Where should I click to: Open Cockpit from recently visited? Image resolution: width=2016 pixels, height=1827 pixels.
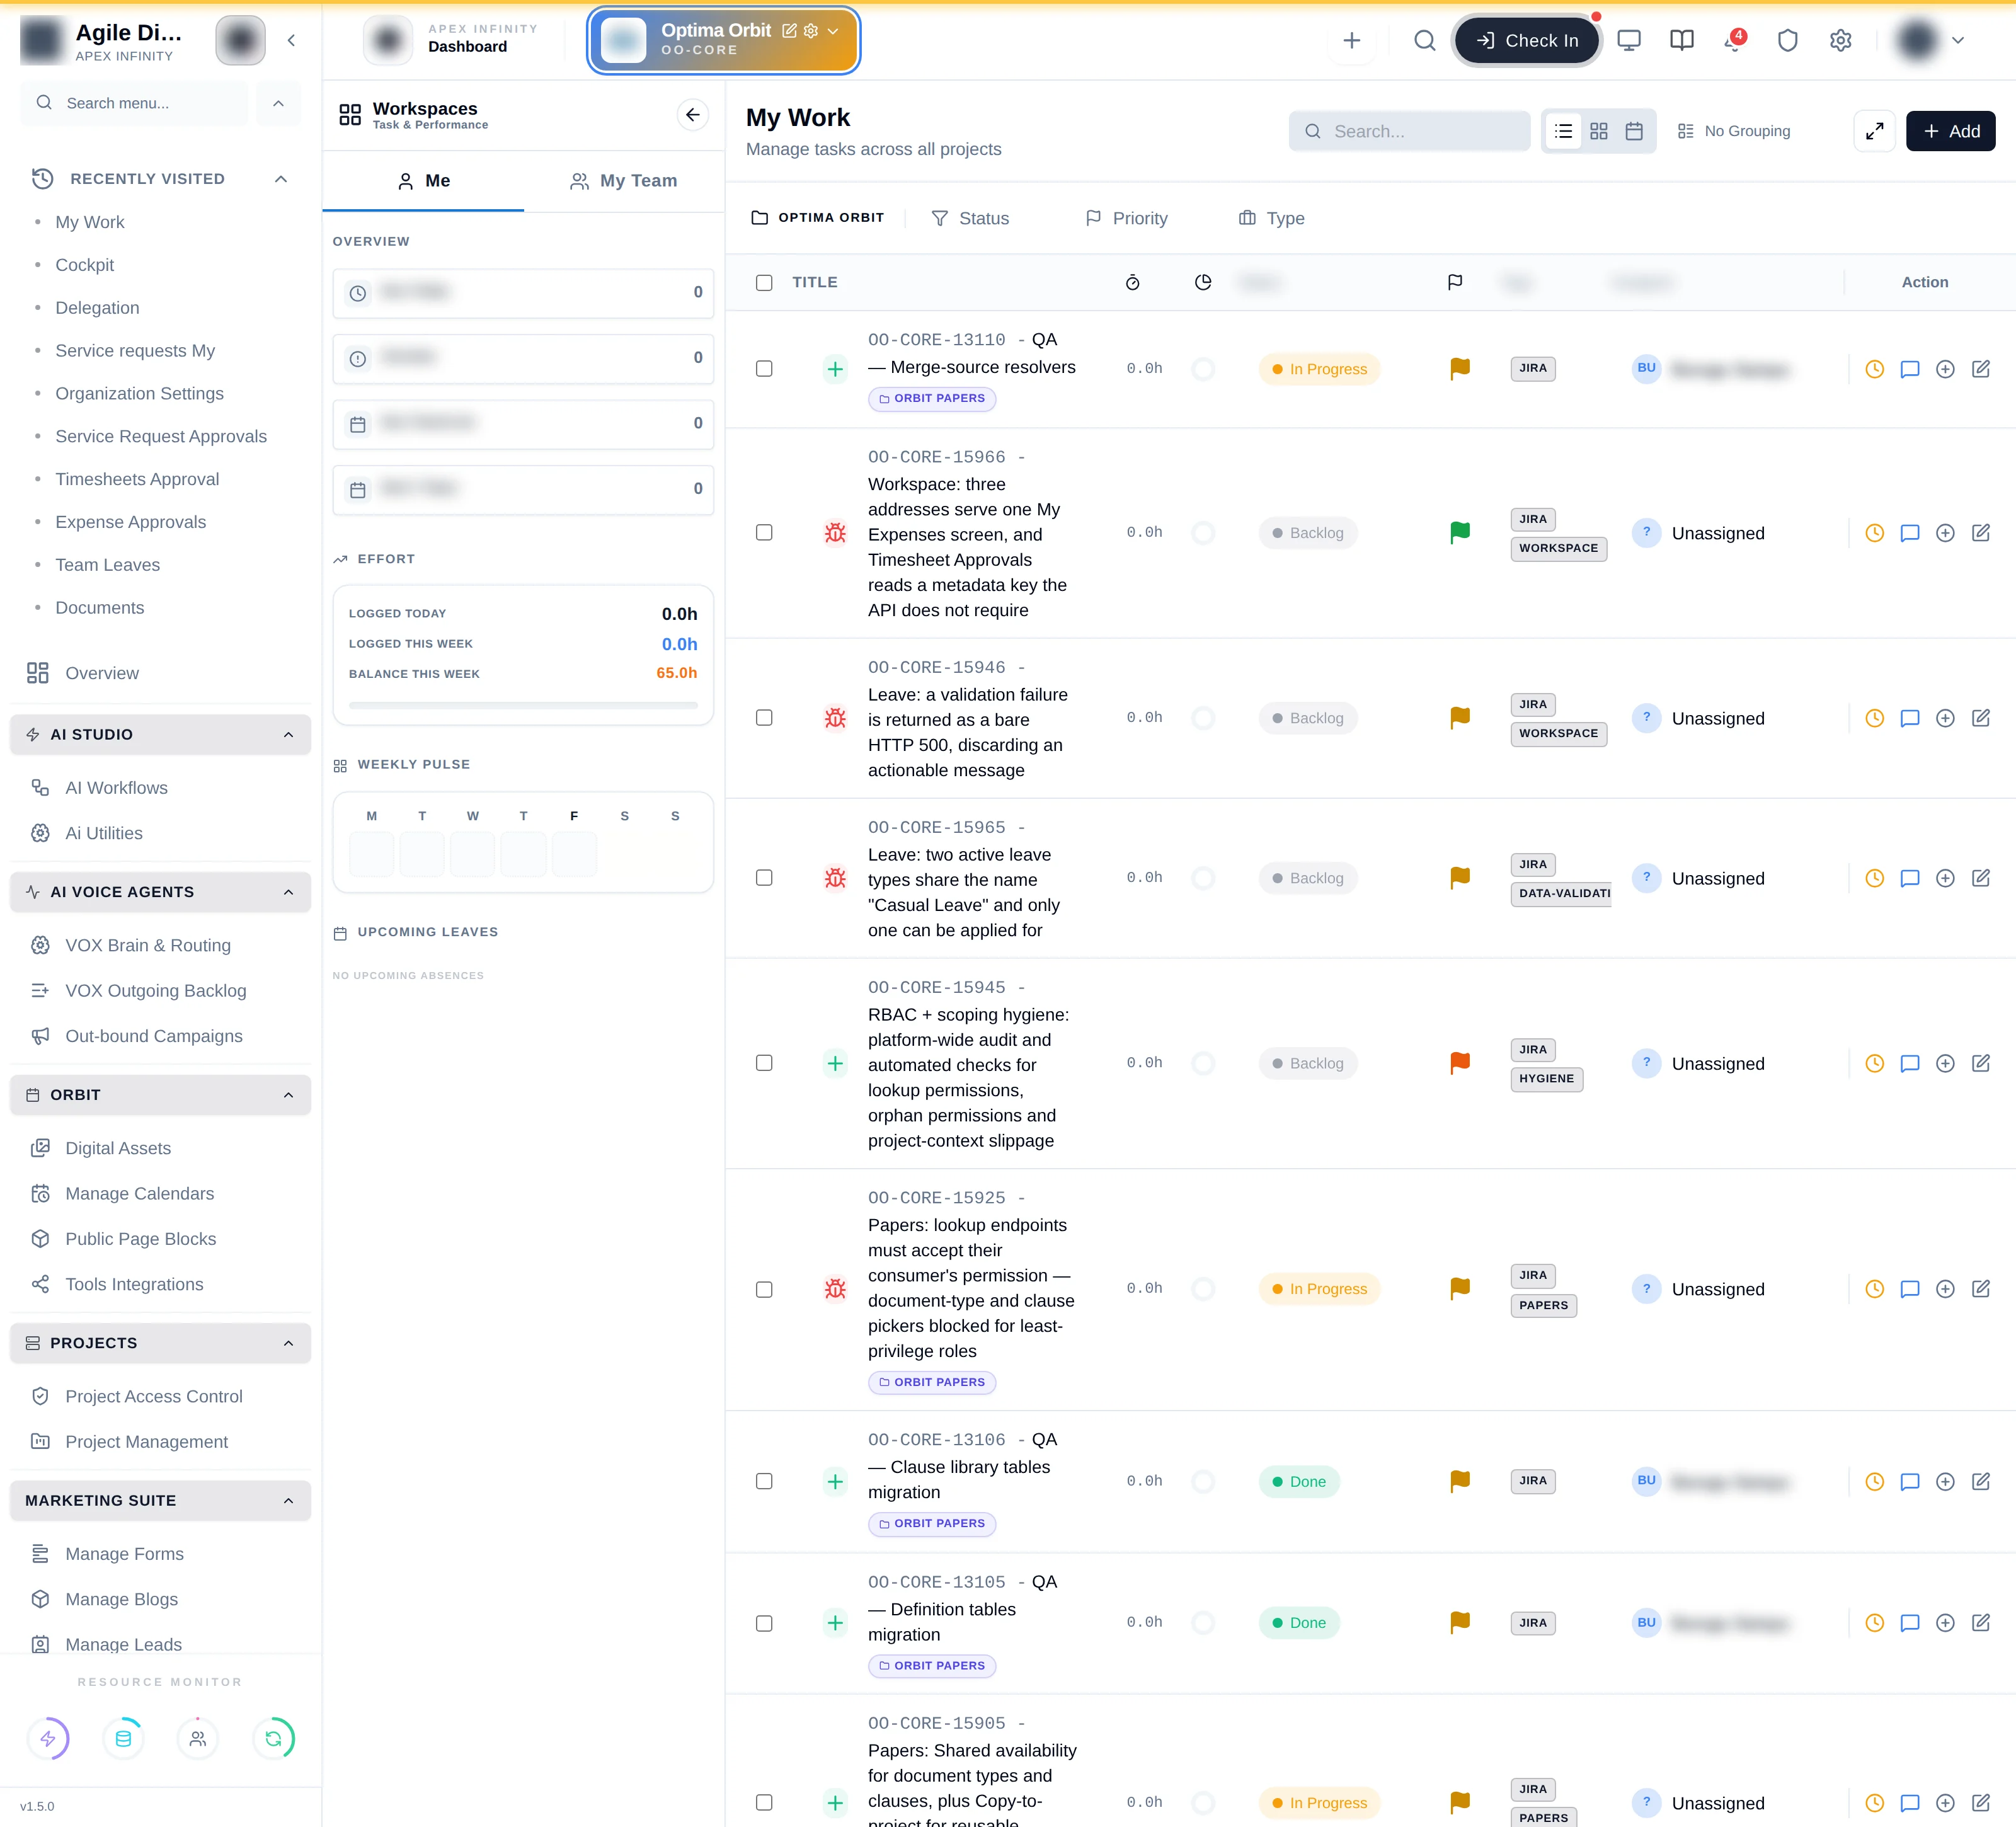pyautogui.click(x=85, y=265)
